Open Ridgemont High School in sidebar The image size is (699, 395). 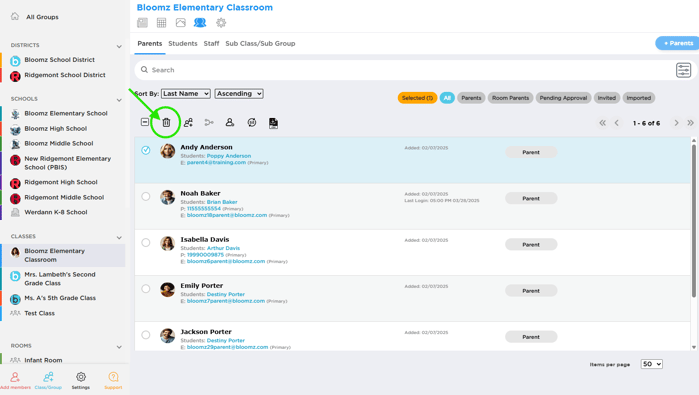(61, 182)
